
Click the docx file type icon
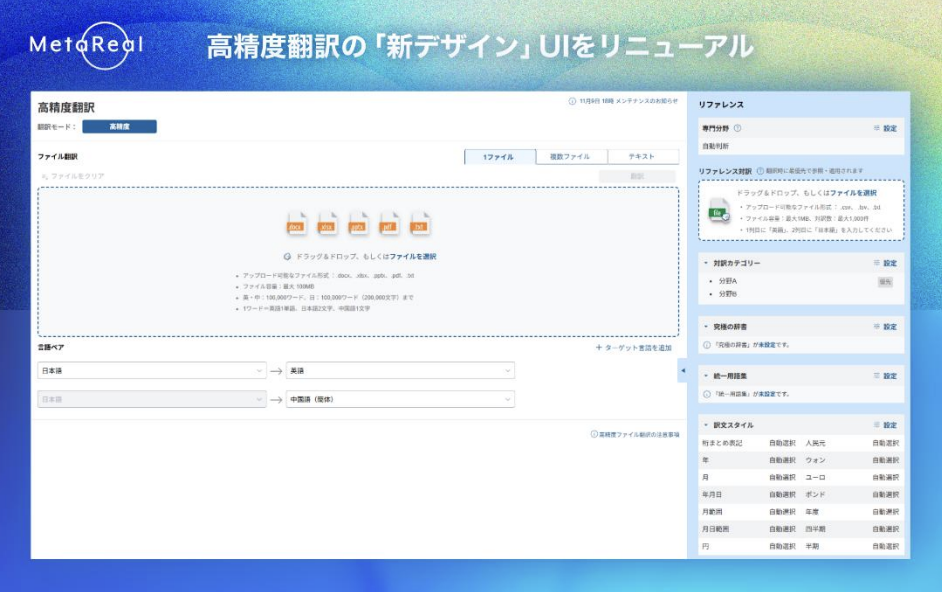[x=296, y=223]
